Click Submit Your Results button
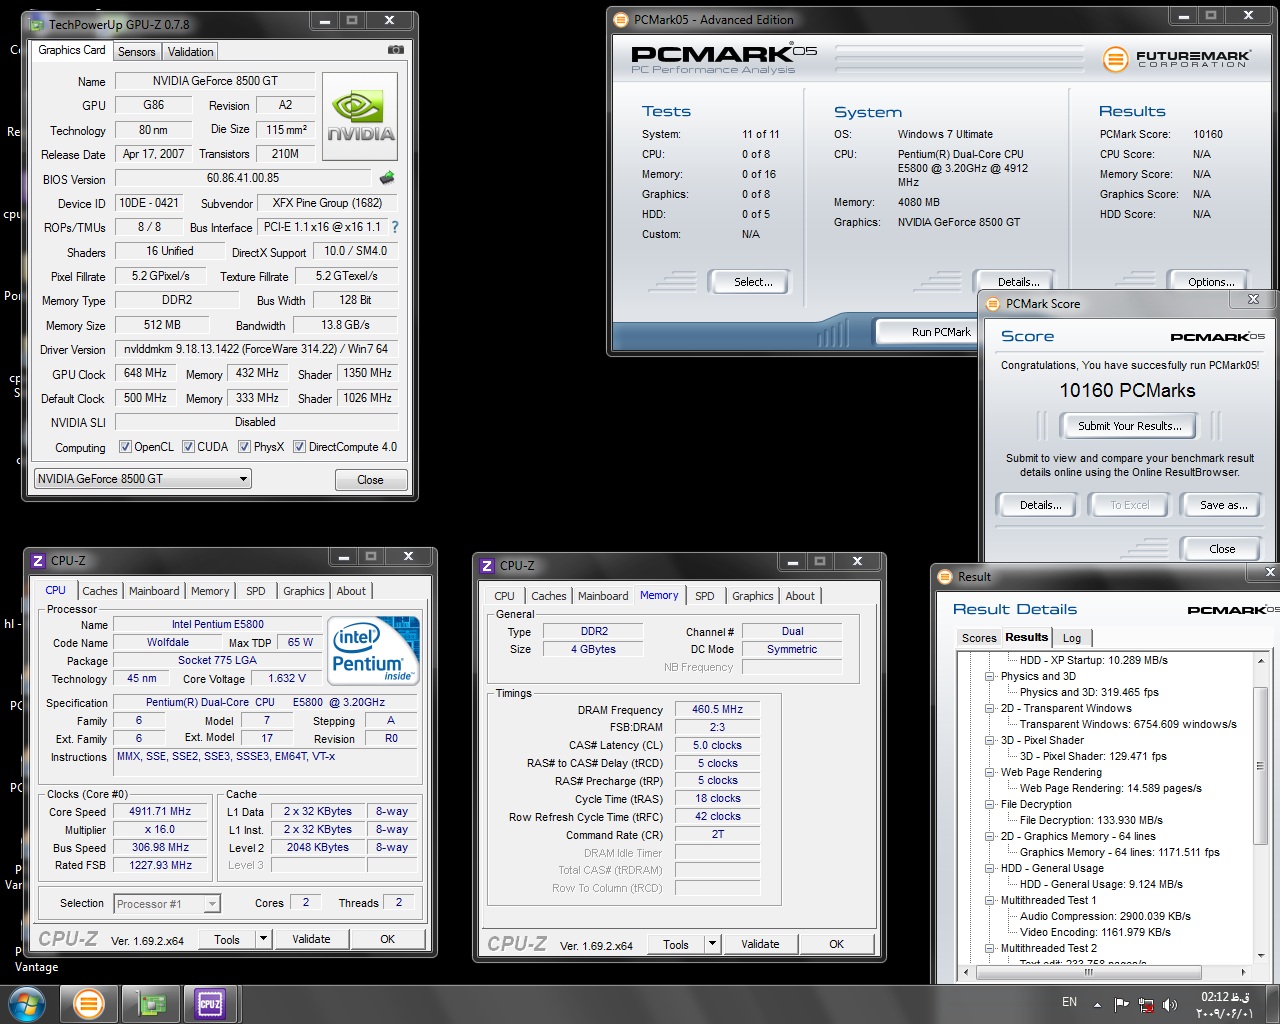Viewport: 1280px width, 1024px height. [1130, 426]
